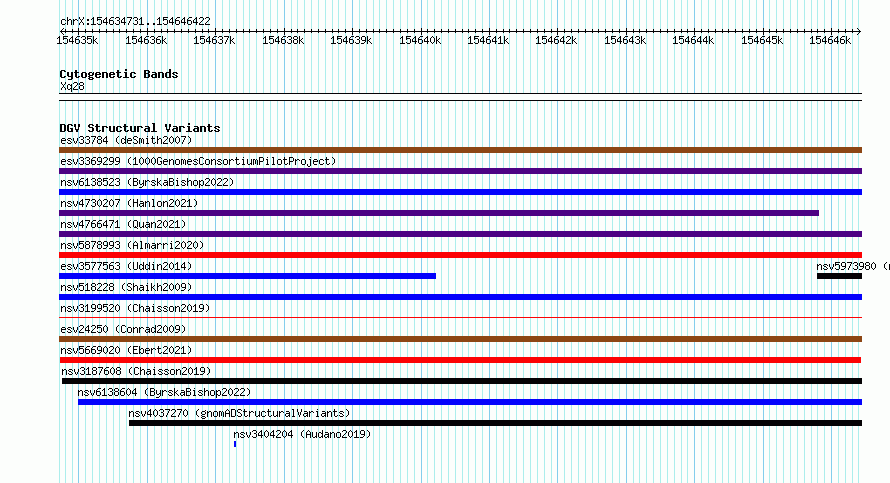Click the 154635k ruler tick label
Viewport: 890px width, 483px height.
point(77,40)
